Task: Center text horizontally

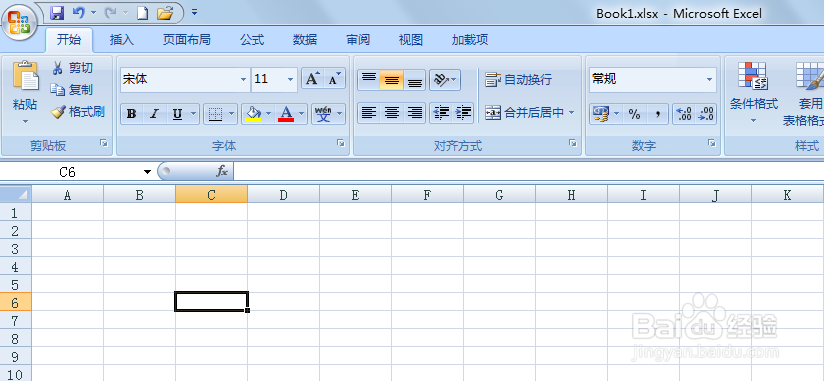Action: (392, 113)
